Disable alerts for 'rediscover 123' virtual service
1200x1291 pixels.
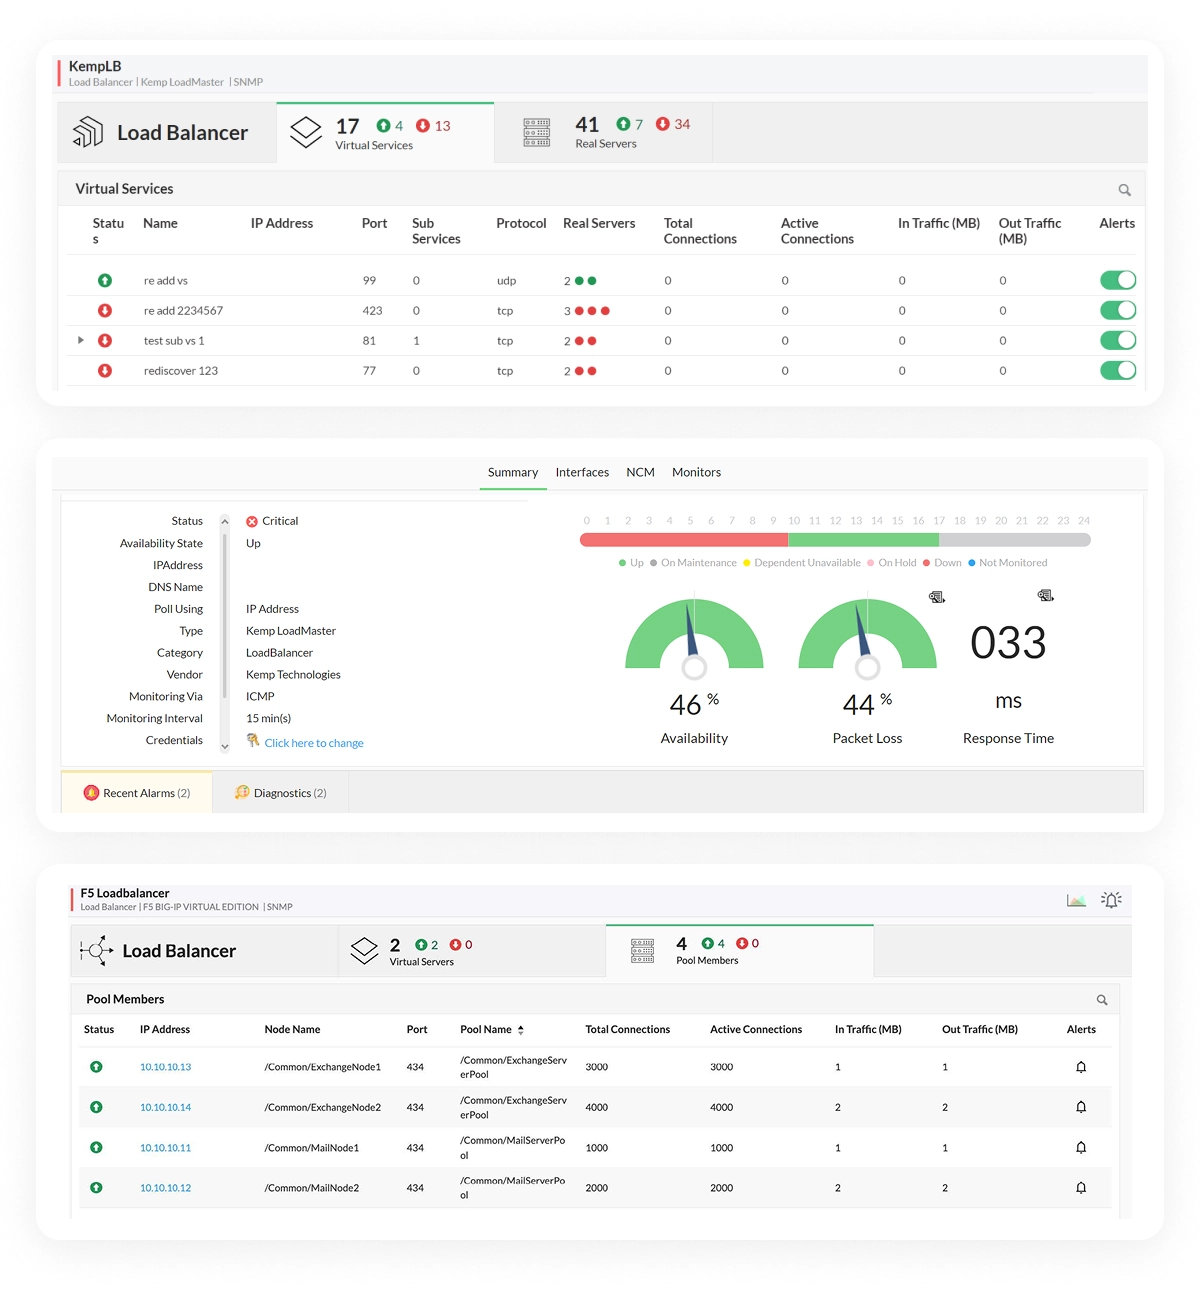point(1117,370)
